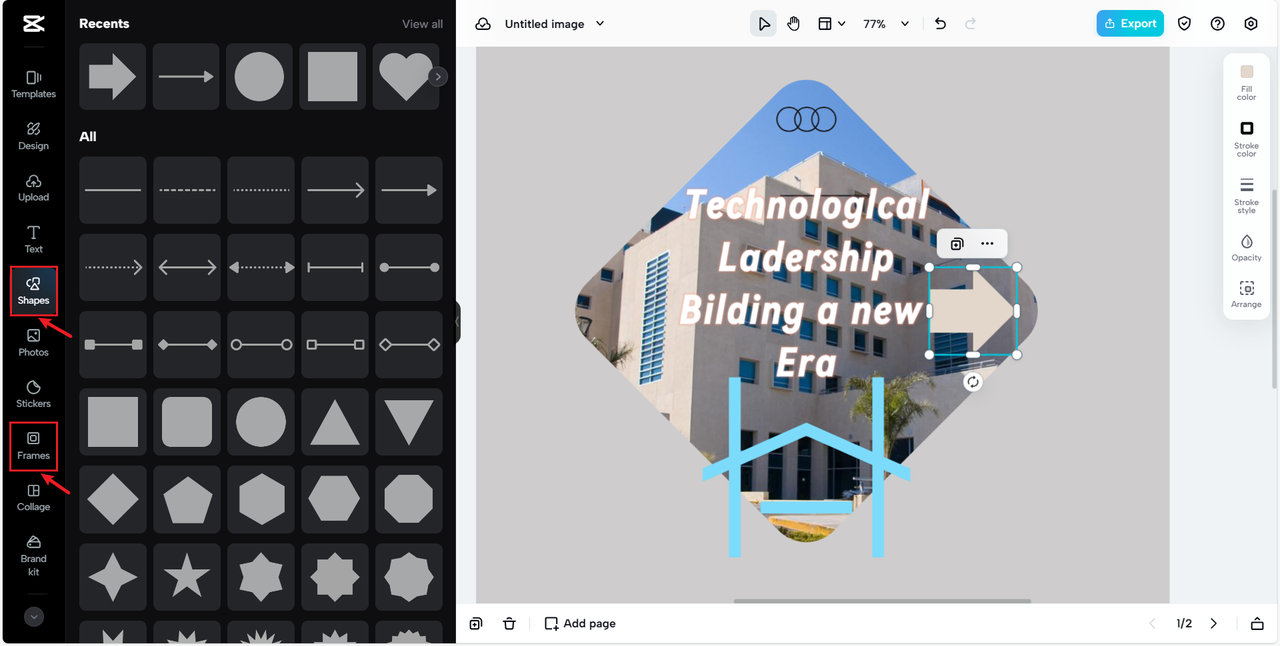Insert upward triangle shape

[335, 422]
